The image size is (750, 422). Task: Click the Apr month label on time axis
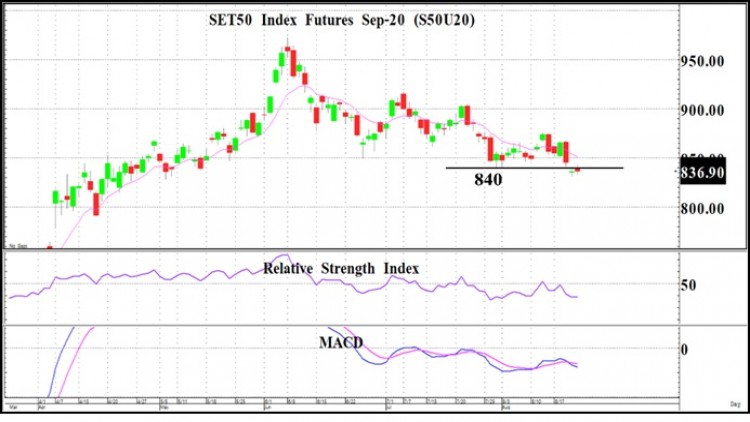[x=42, y=407]
